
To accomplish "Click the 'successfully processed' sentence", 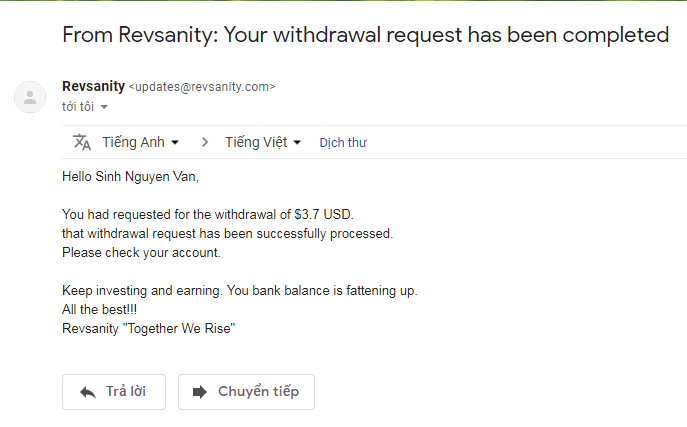I will click(227, 233).
